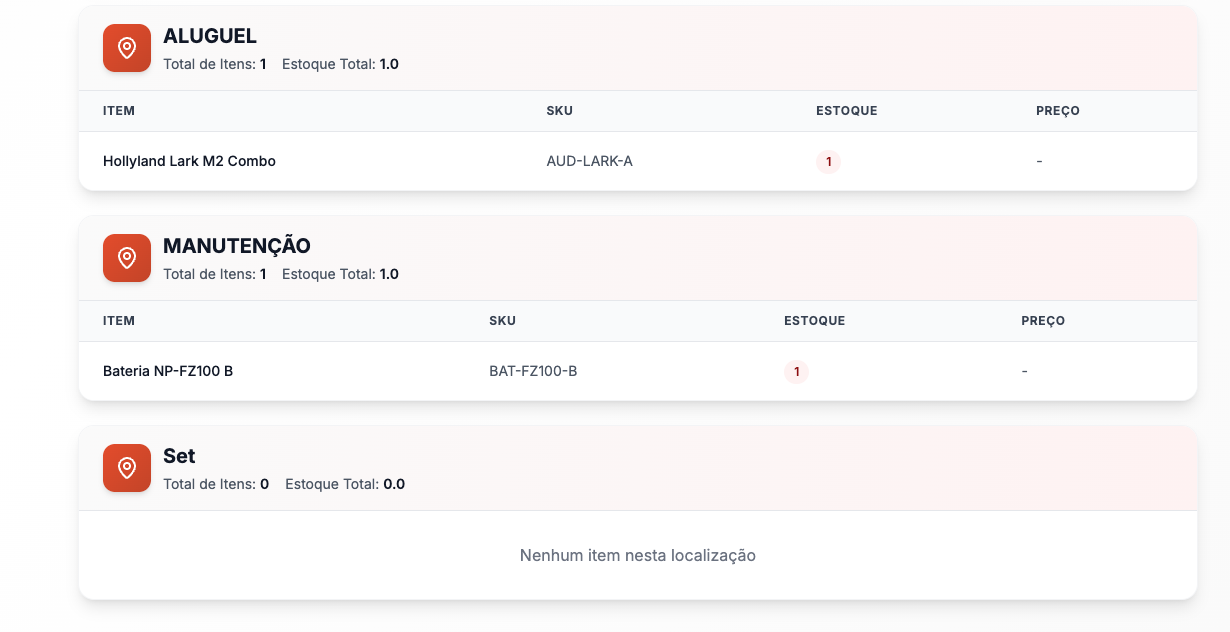Click the ITEM column header in ALUGUEL table
The height and width of the screenshot is (632, 1230).
click(x=119, y=111)
